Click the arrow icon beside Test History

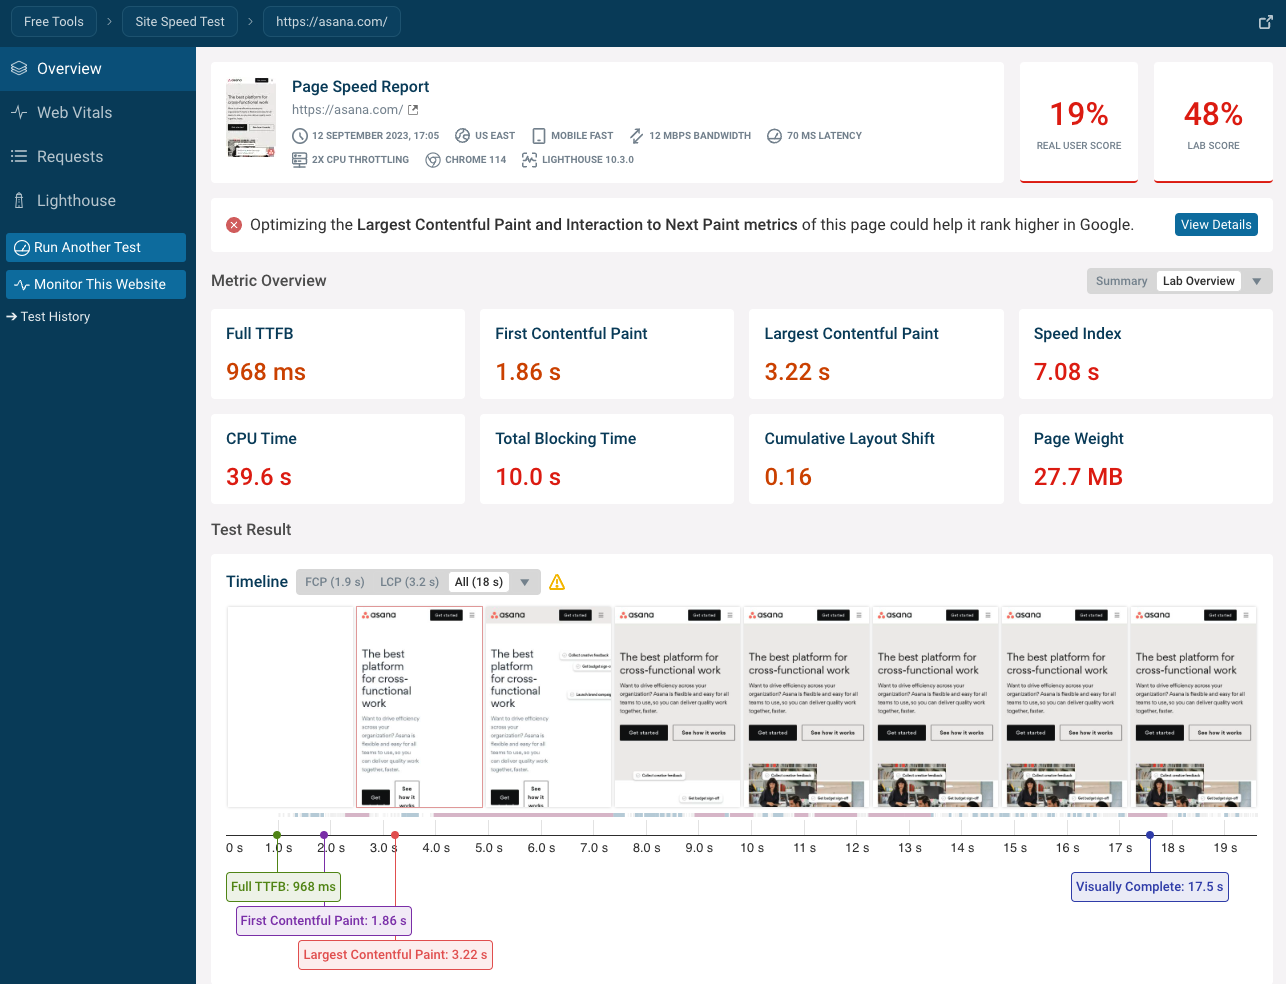click(12, 316)
